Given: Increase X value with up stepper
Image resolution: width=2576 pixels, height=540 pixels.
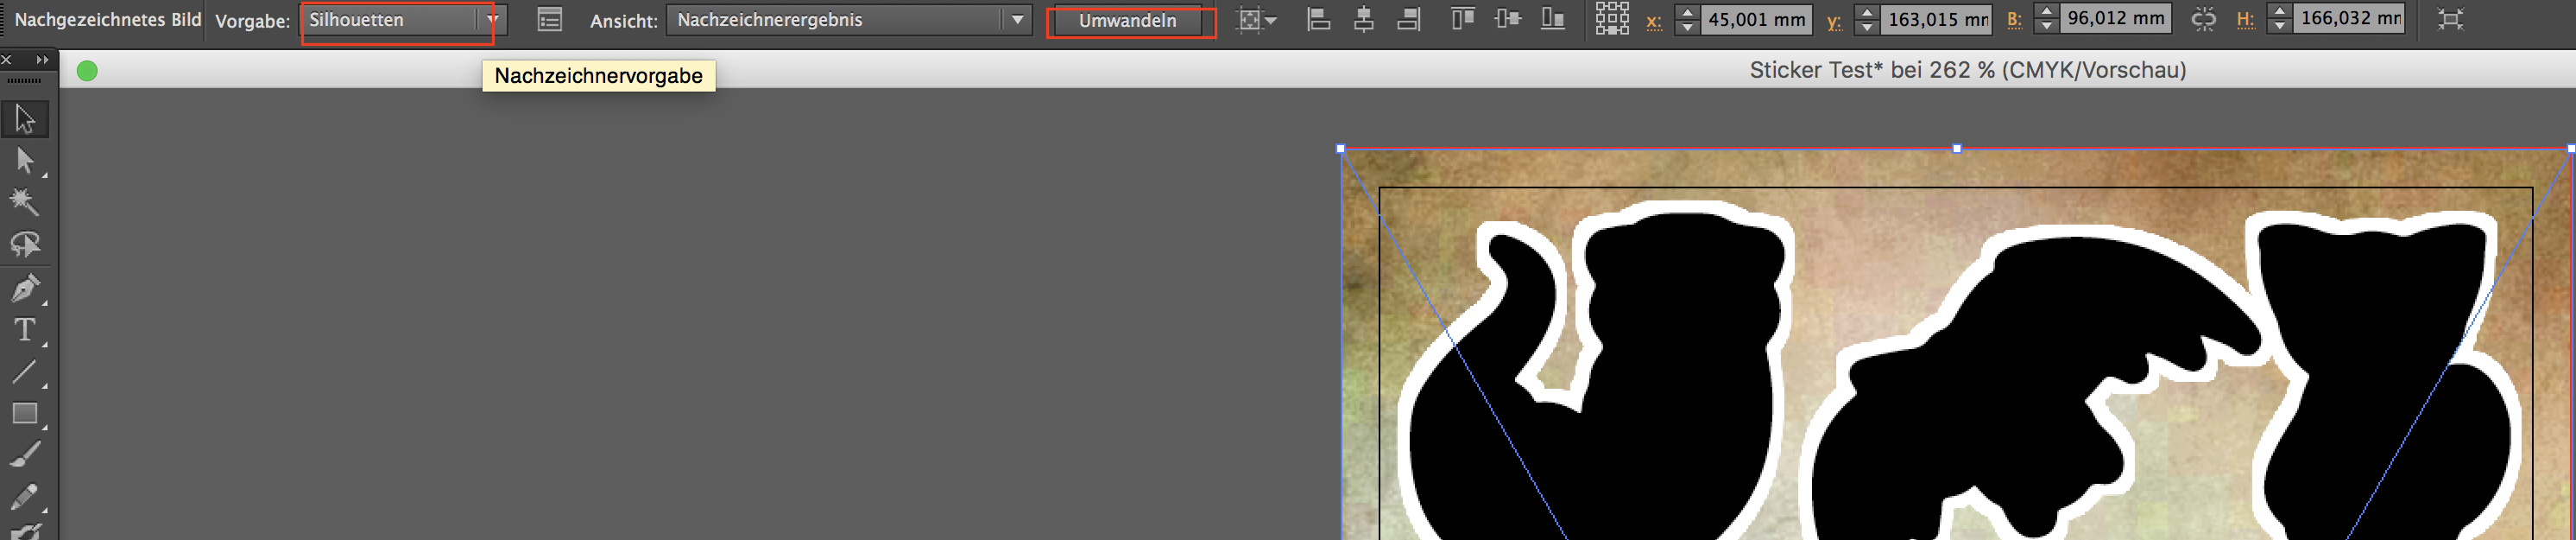Looking at the screenshot, I should click(1686, 12).
